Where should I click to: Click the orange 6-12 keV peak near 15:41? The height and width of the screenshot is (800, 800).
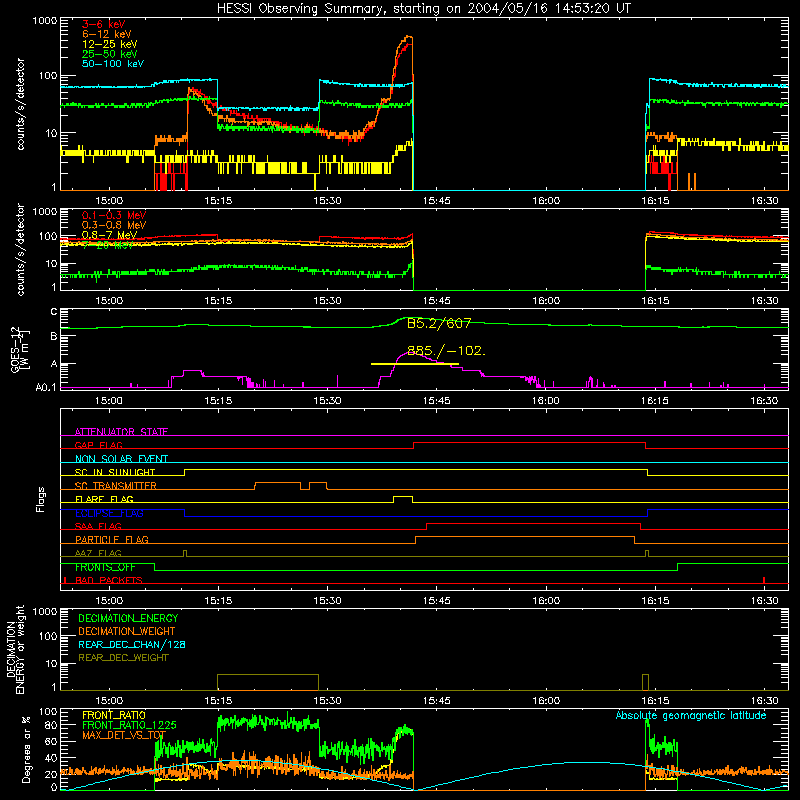(408, 38)
